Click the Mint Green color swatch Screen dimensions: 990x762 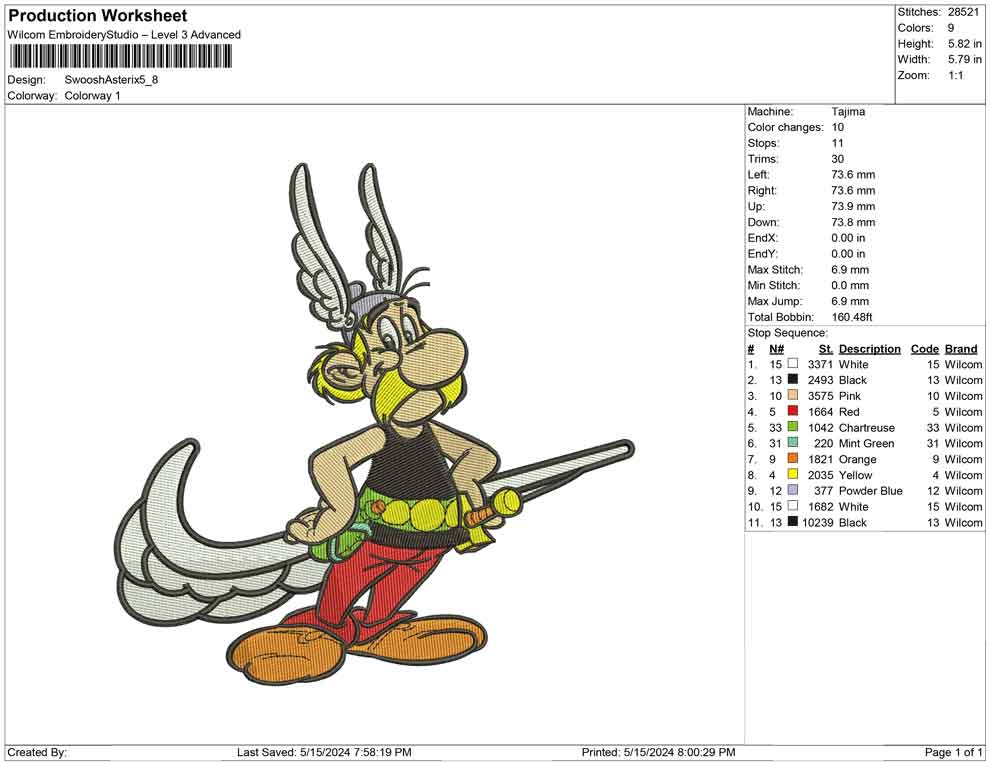(793, 443)
